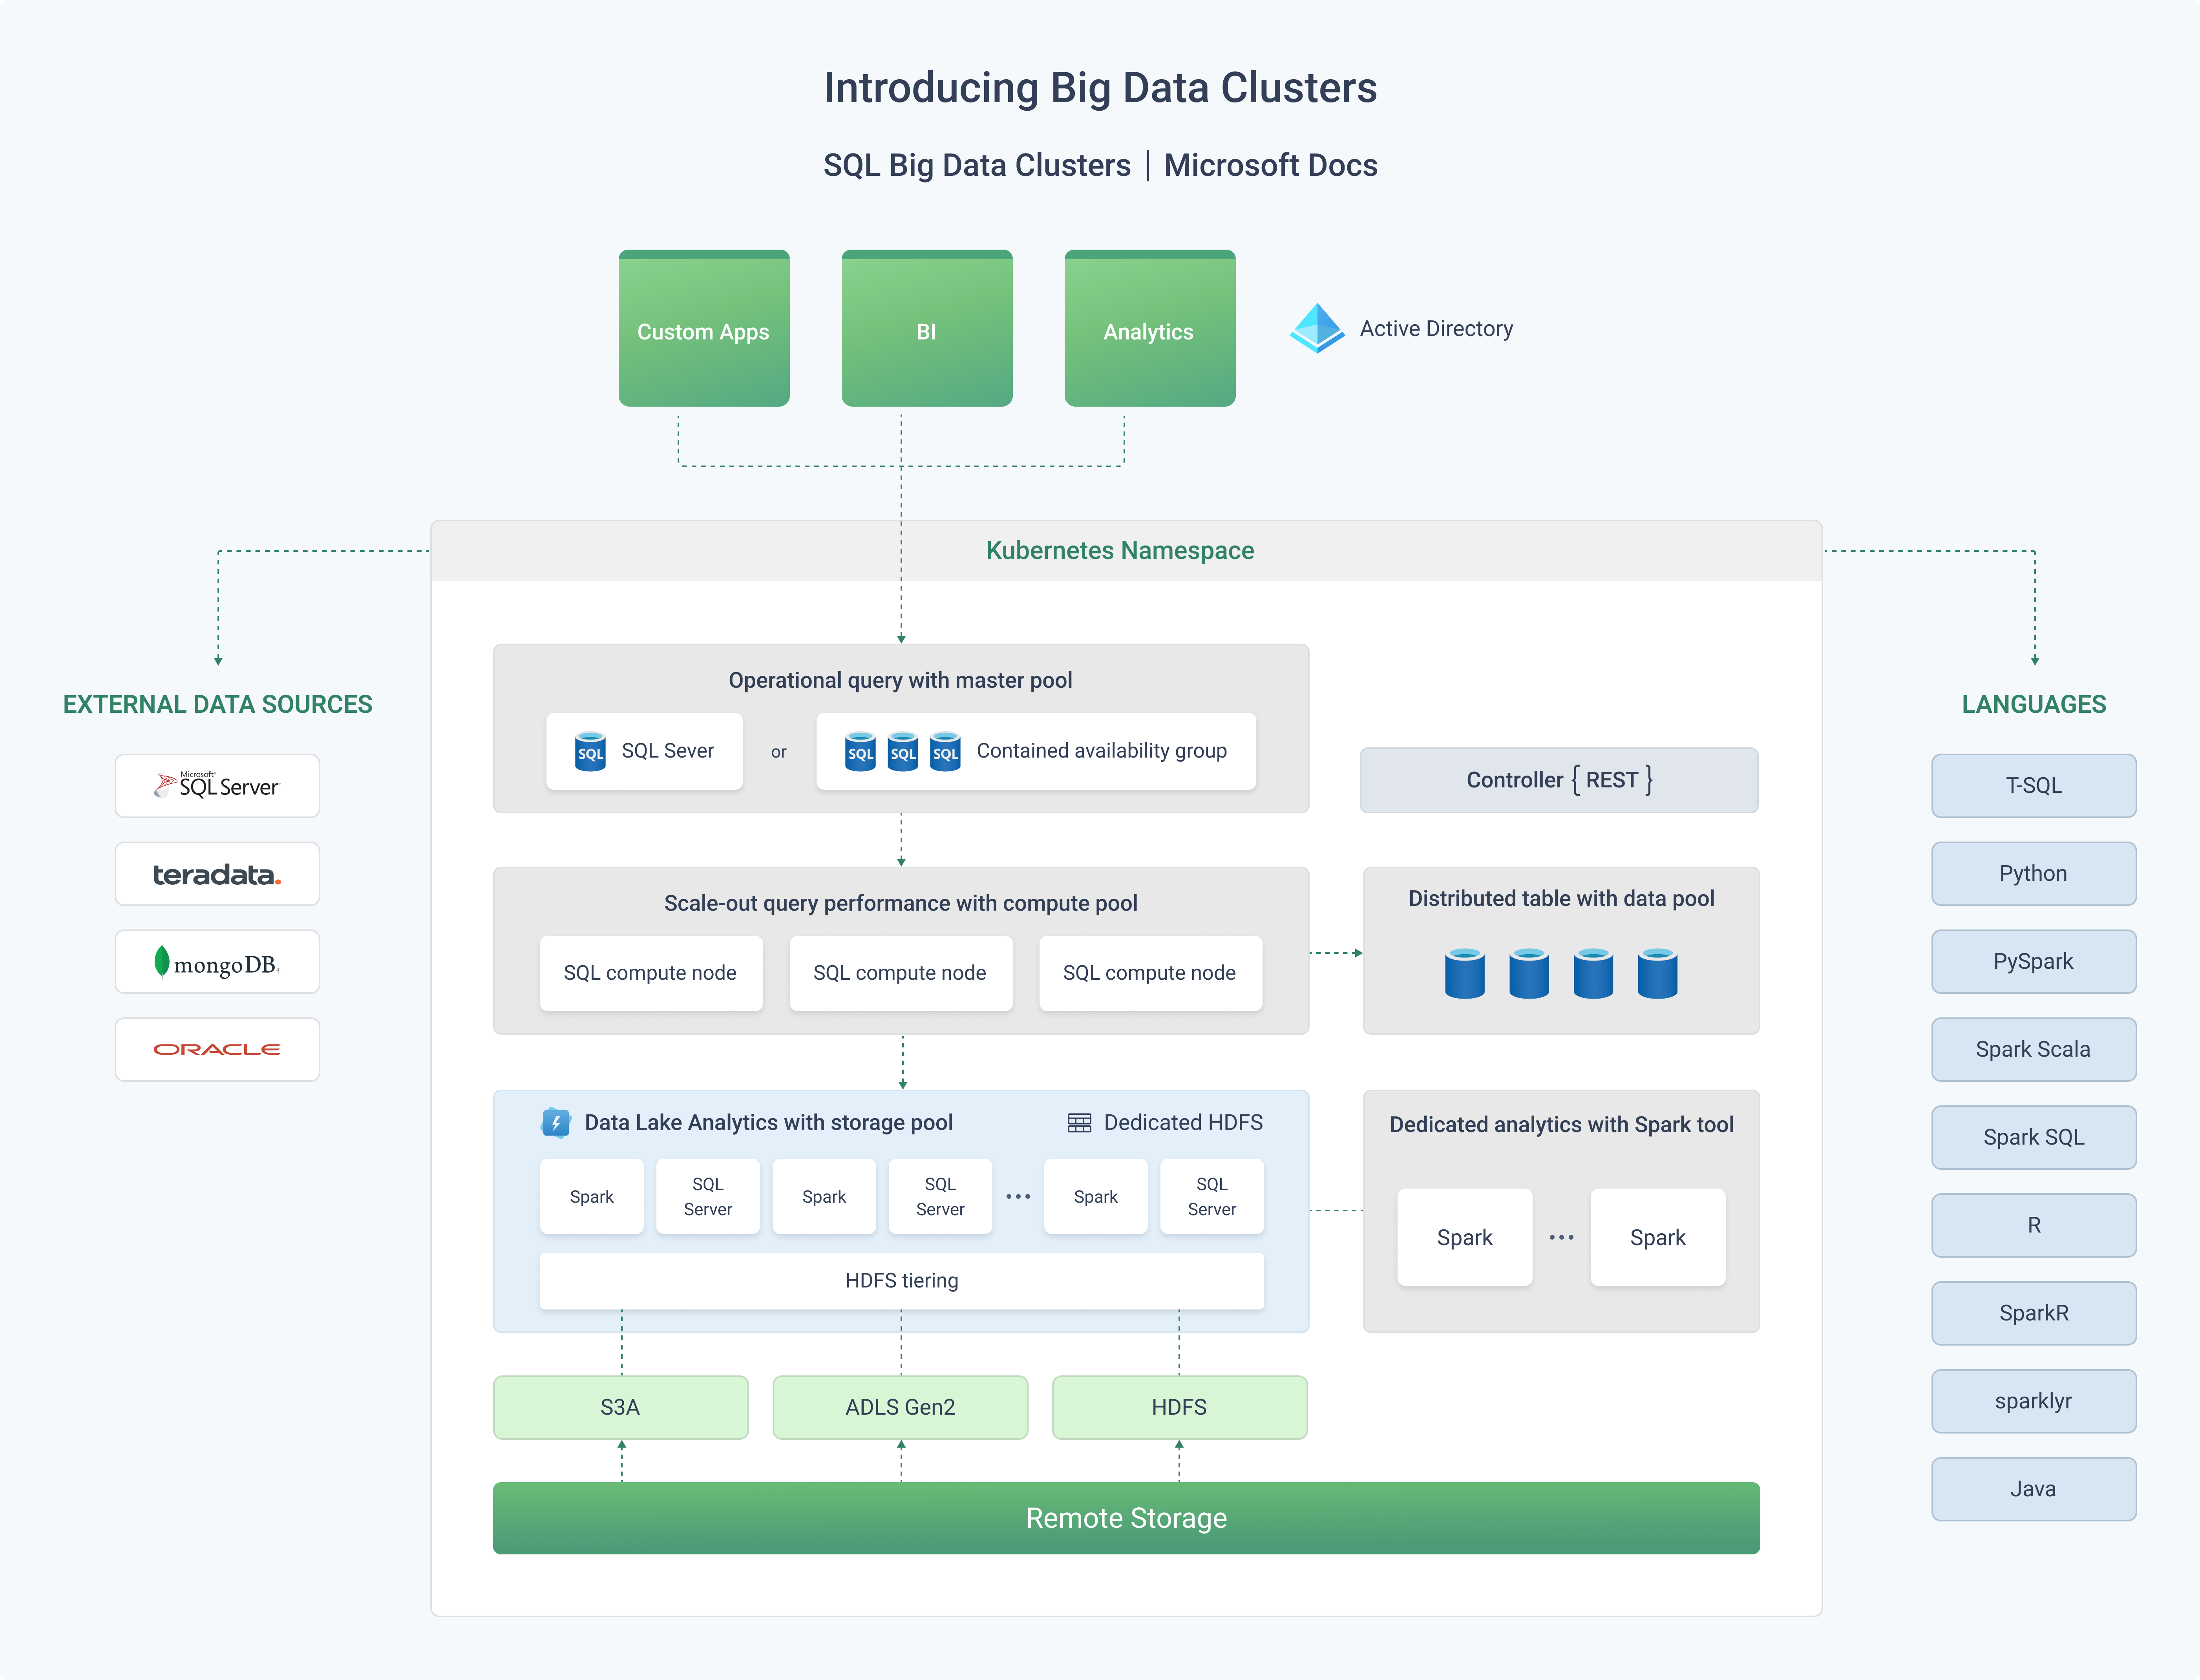Click the Active Directory pyramid icon
This screenshot has width=2200, height=1680.
pyautogui.click(x=1317, y=328)
